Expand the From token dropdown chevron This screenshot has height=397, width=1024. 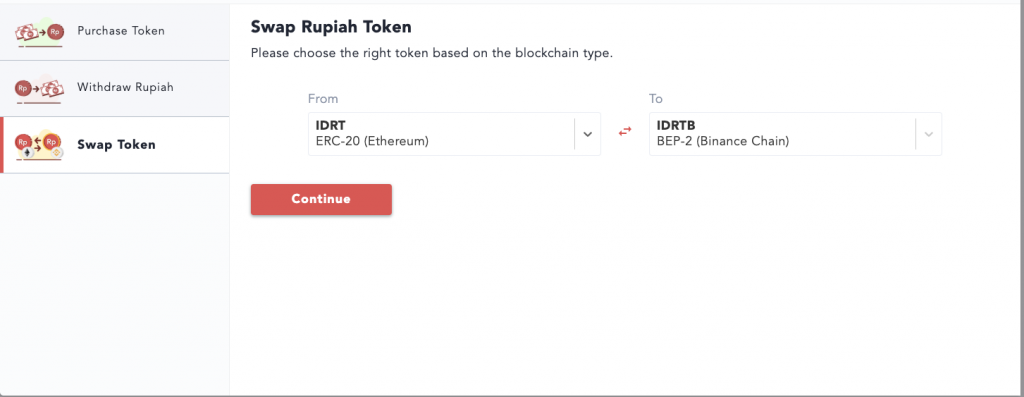tap(587, 134)
